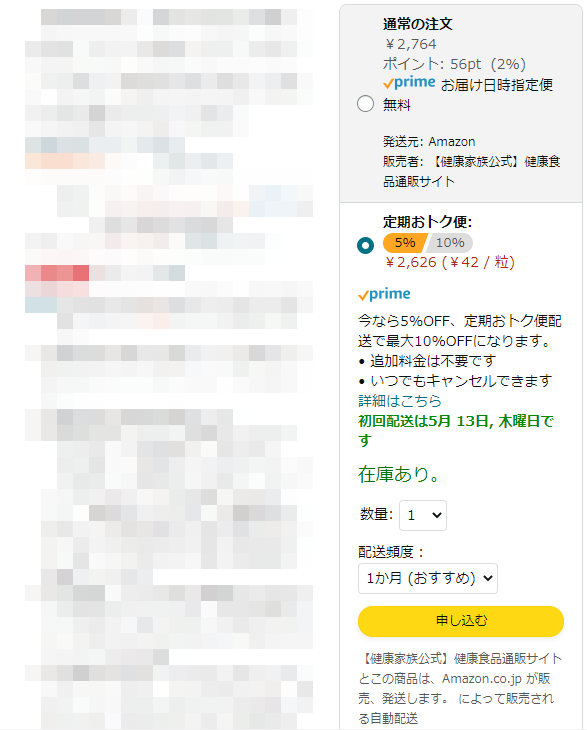587x730 pixels.
Task: Click the お届け日時指定便 delivery text
Action: tap(497, 85)
